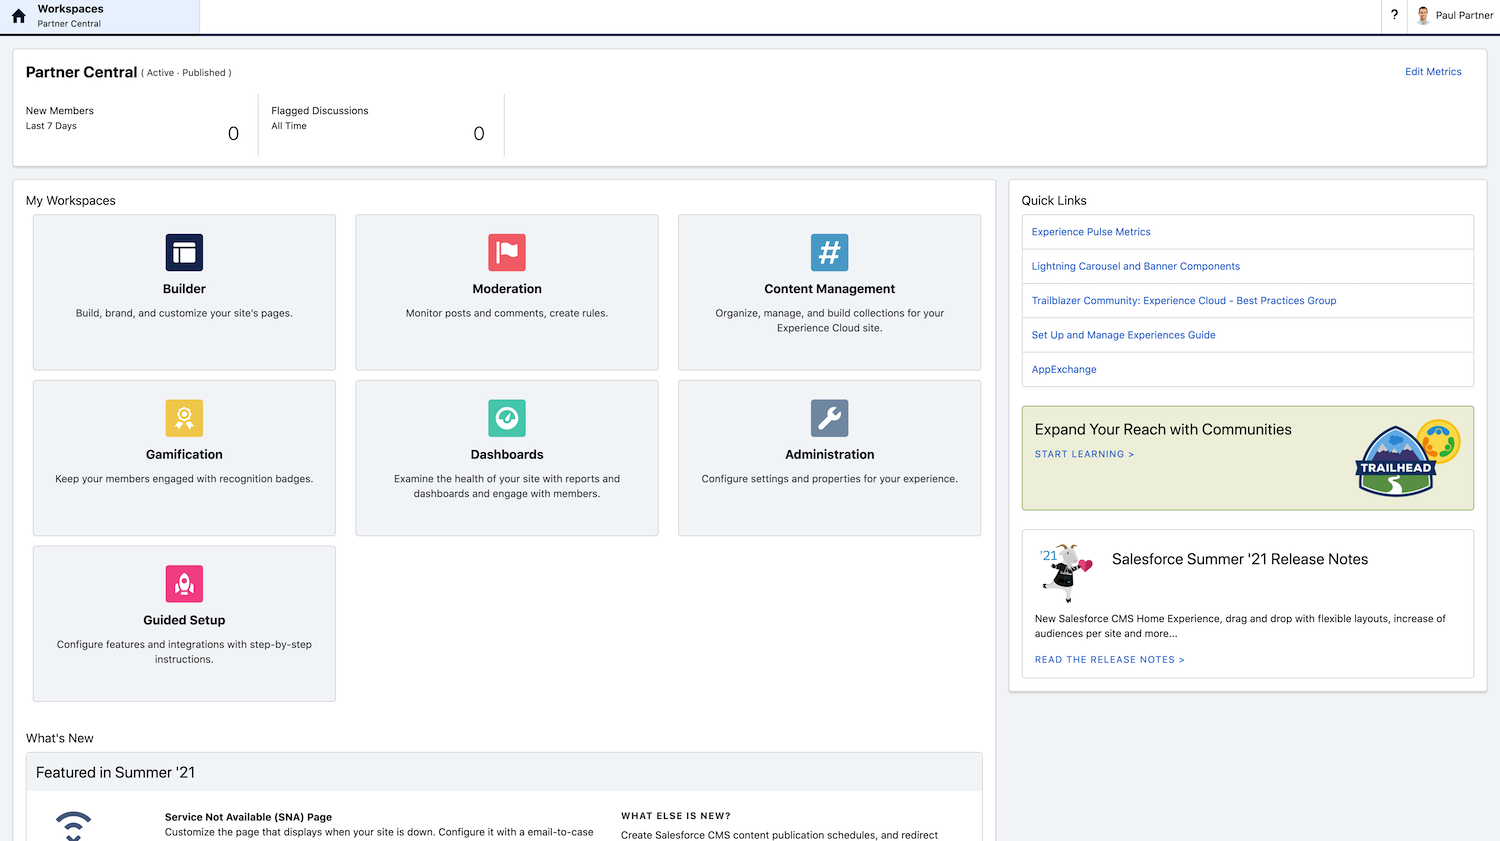Image resolution: width=1500 pixels, height=841 pixels.
Task: Click the Guided Setup rocket icon
Action: pos(184,584)
